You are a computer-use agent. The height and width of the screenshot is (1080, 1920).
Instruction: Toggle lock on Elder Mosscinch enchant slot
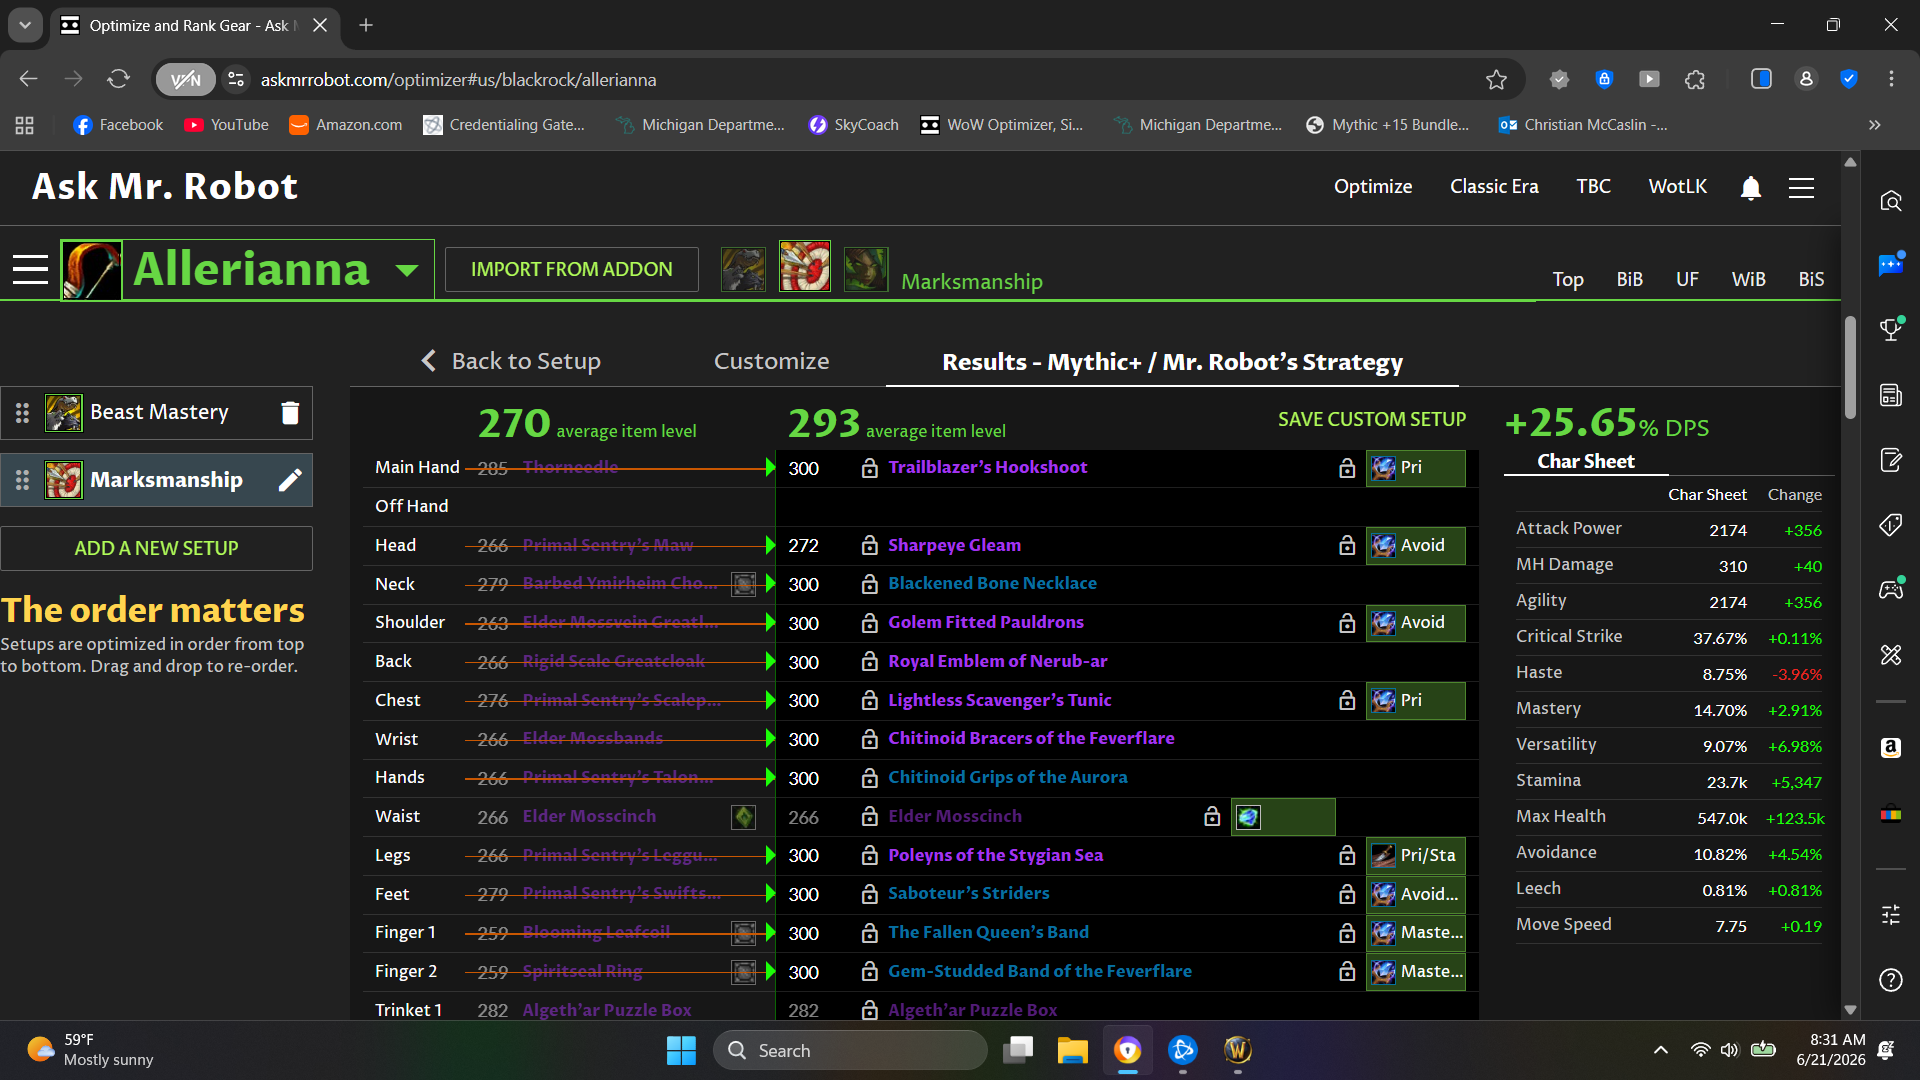click(1212, 817)
